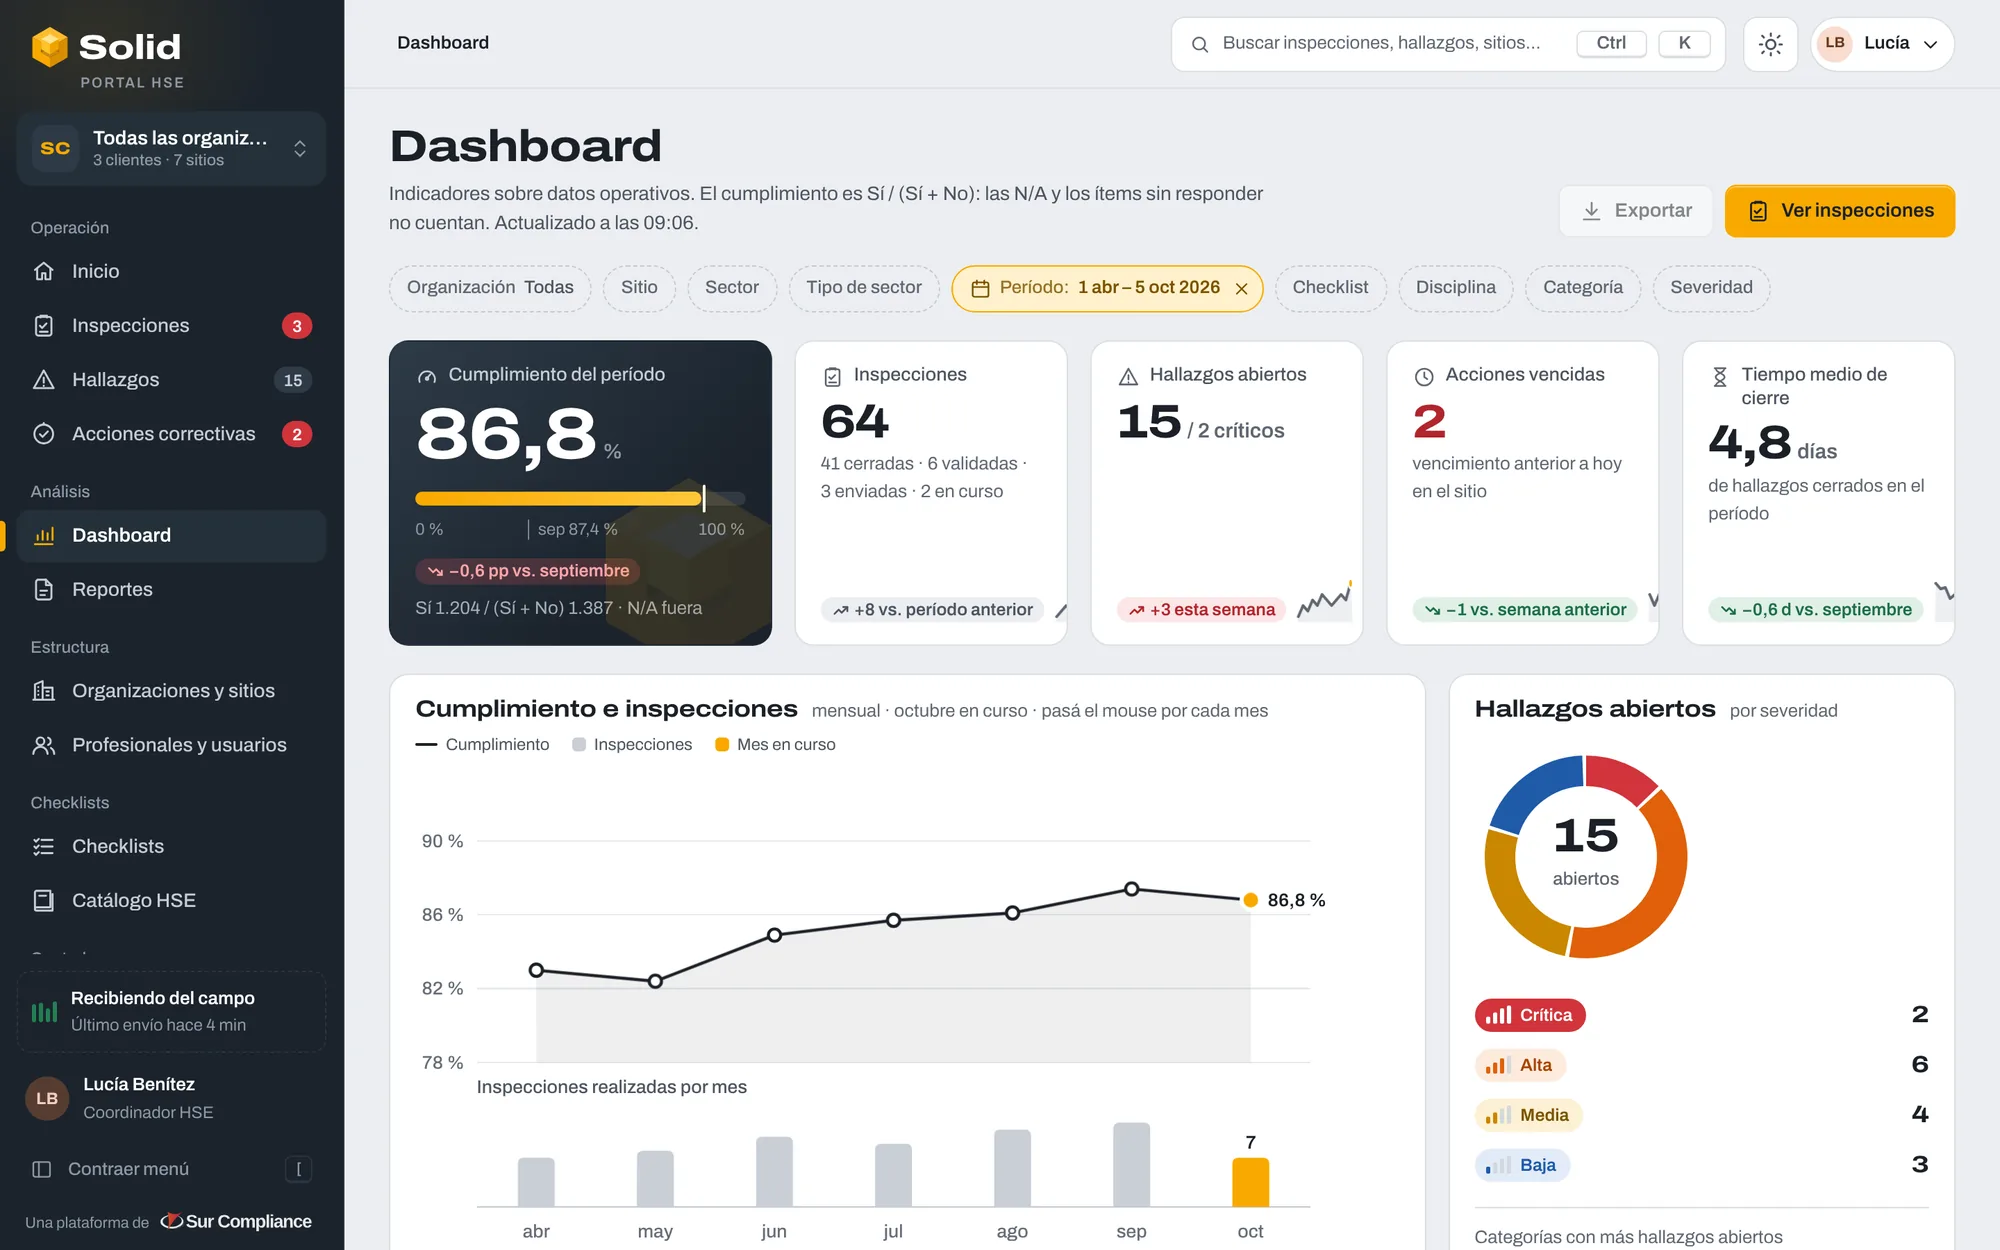Clear the Período filter with its X

pyautogui.click(x=1241, y=289)
